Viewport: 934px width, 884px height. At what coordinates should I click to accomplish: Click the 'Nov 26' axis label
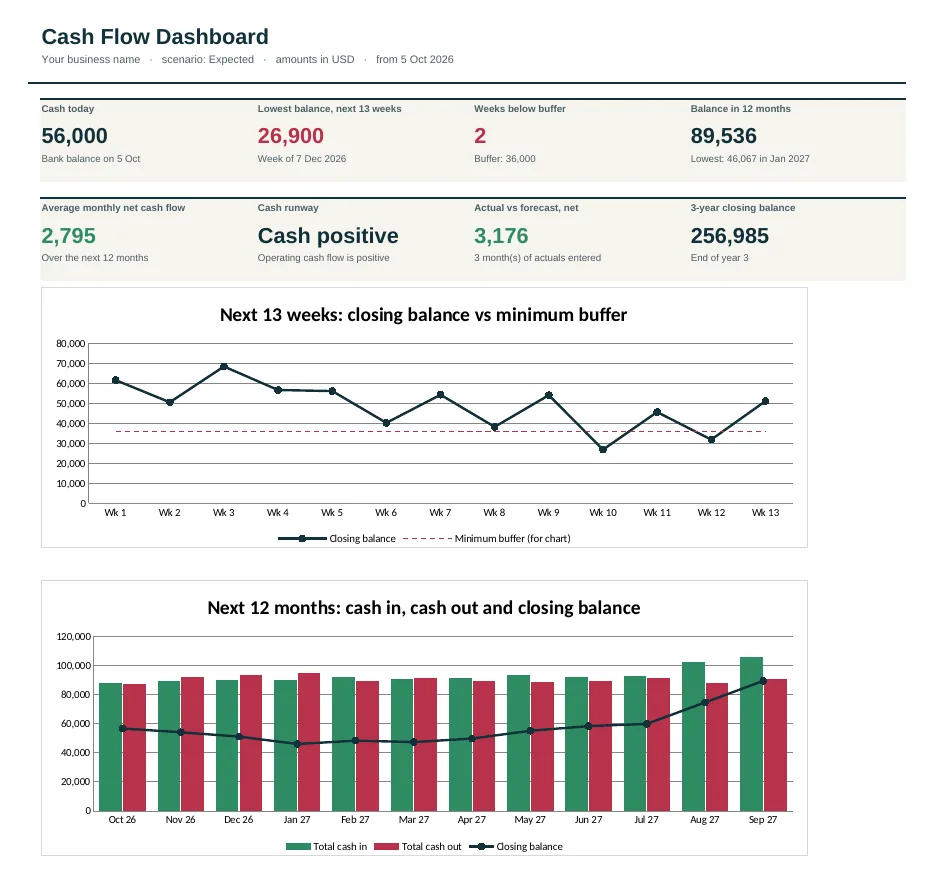click(180, 820)
